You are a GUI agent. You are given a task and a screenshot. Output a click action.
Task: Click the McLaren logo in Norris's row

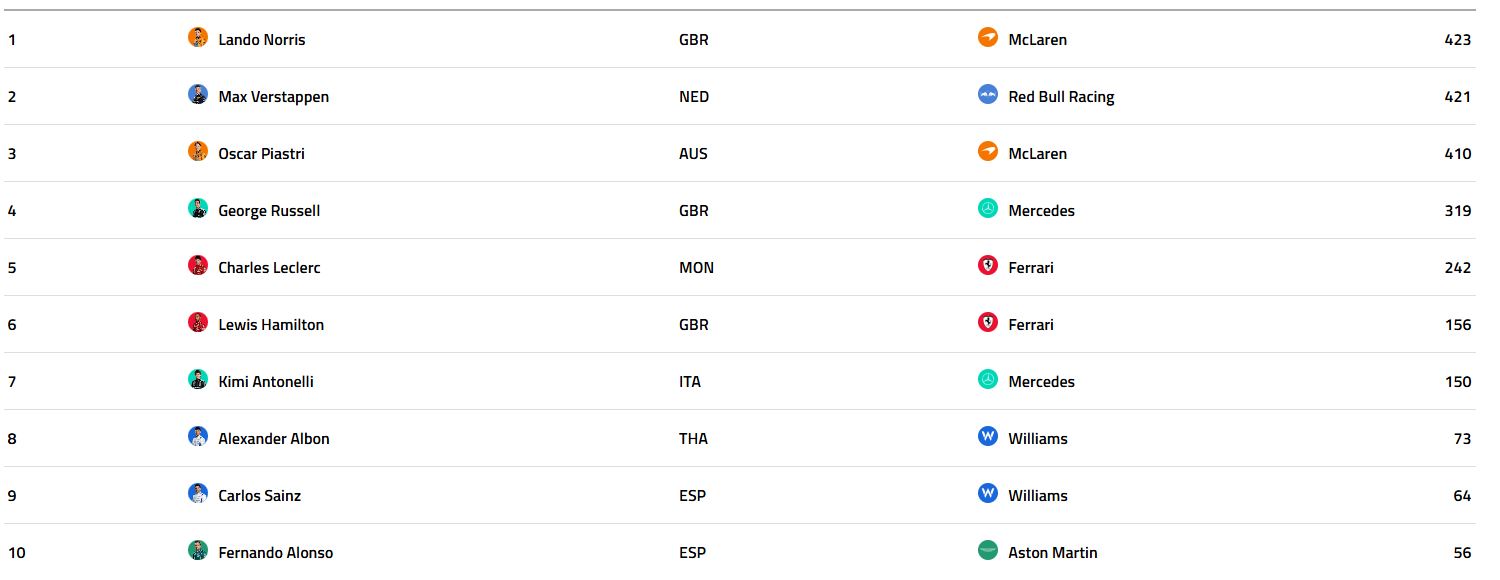click(988, 38)
